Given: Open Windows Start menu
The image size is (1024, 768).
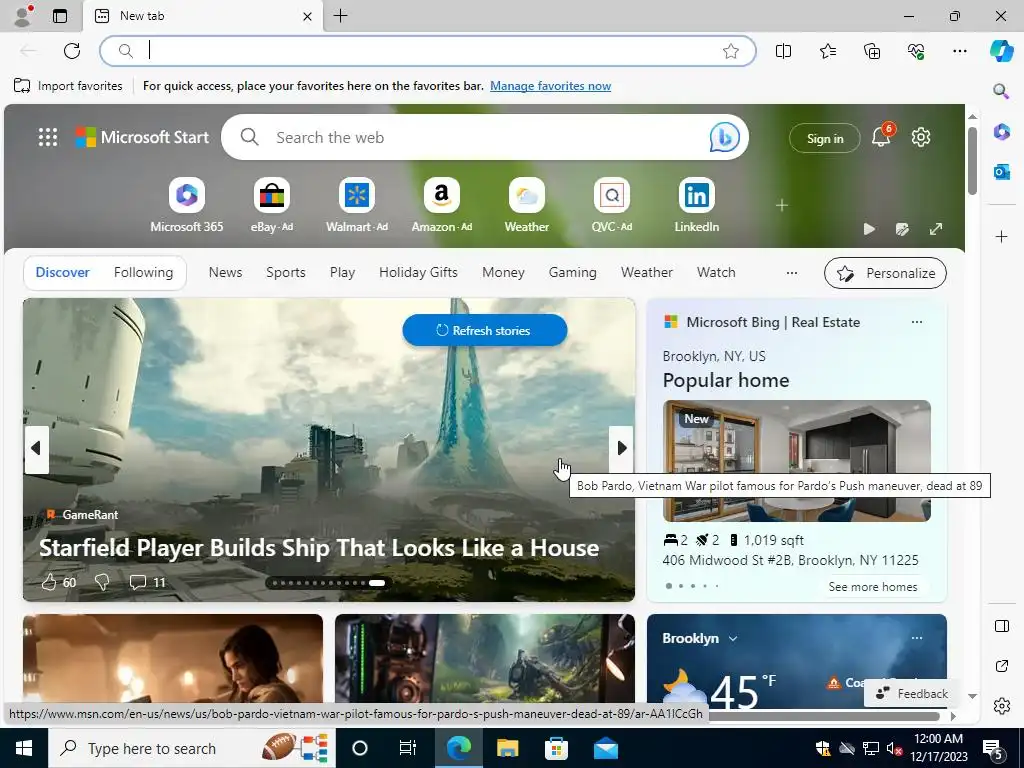Looking at the screenshot, I should 24,748.
